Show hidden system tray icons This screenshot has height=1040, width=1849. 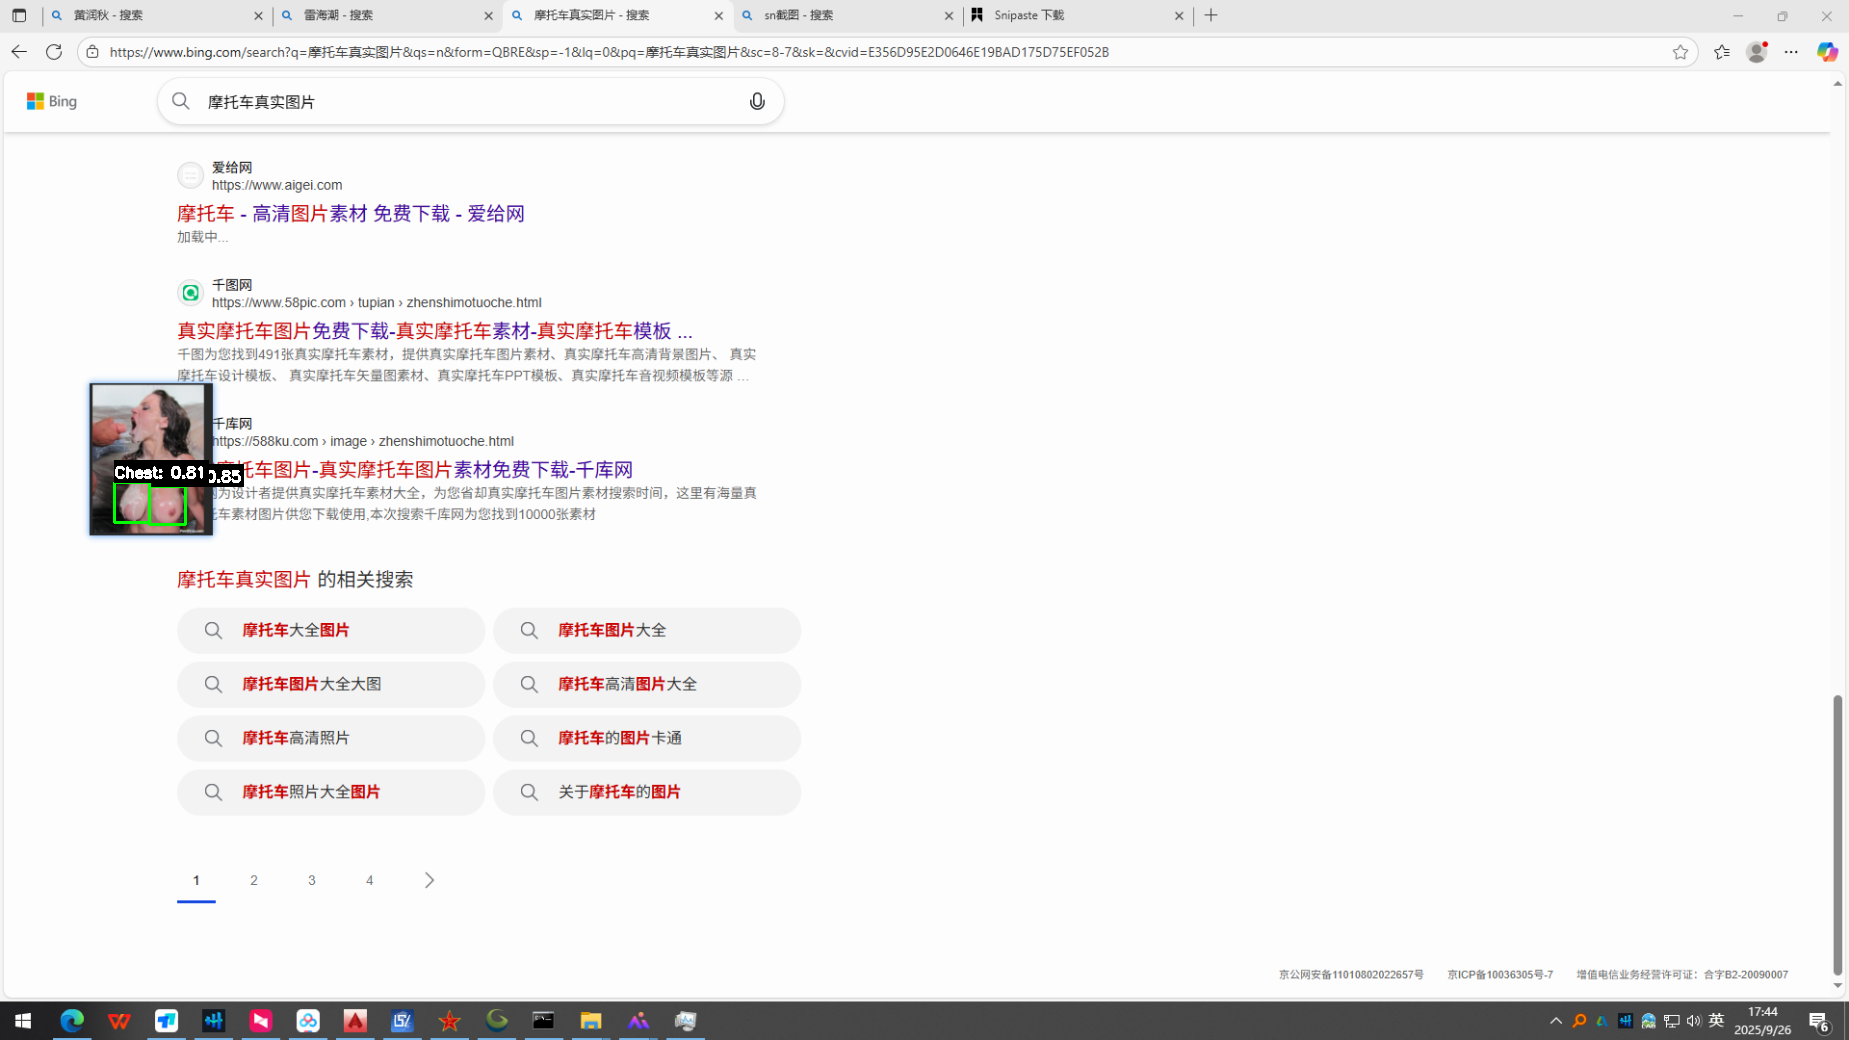coord(1555,1021)
